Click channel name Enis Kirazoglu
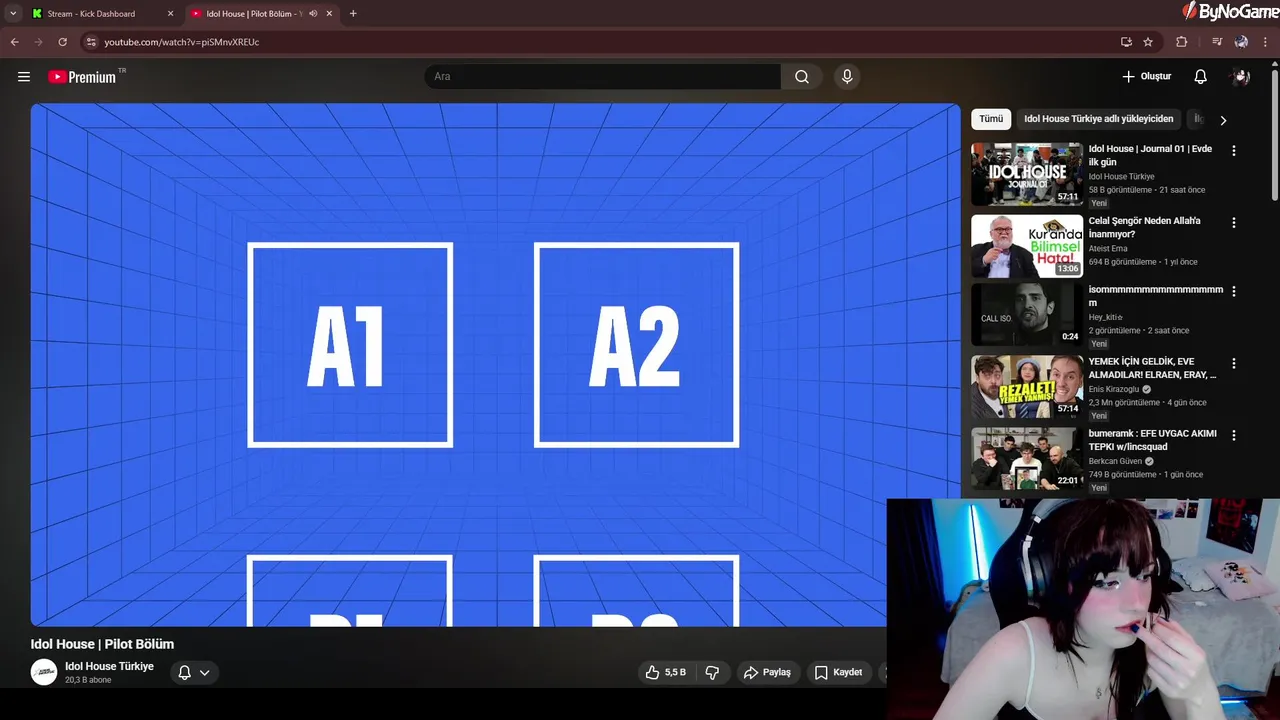1280x720 pixels. click(1114, 389)
